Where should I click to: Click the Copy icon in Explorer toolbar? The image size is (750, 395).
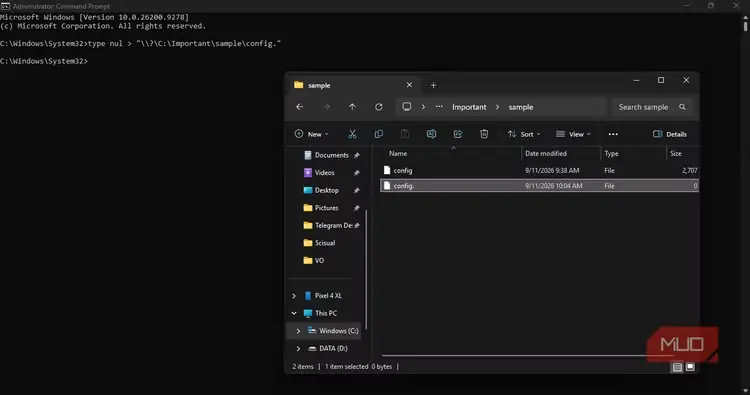[379, 134]
